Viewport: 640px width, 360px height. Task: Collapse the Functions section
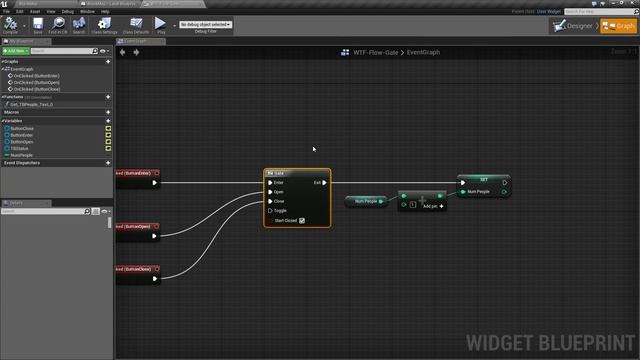[x=2, y=97]
